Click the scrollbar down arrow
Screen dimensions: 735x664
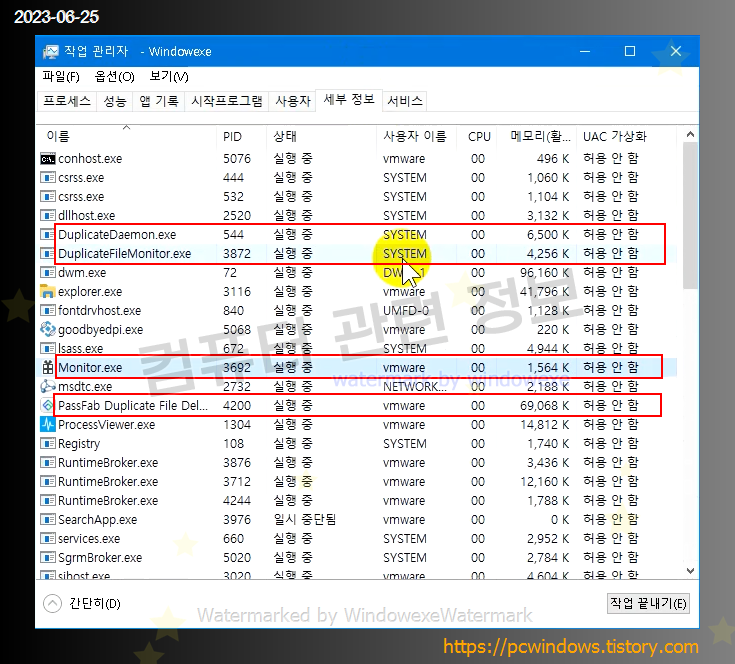(690, 570)
